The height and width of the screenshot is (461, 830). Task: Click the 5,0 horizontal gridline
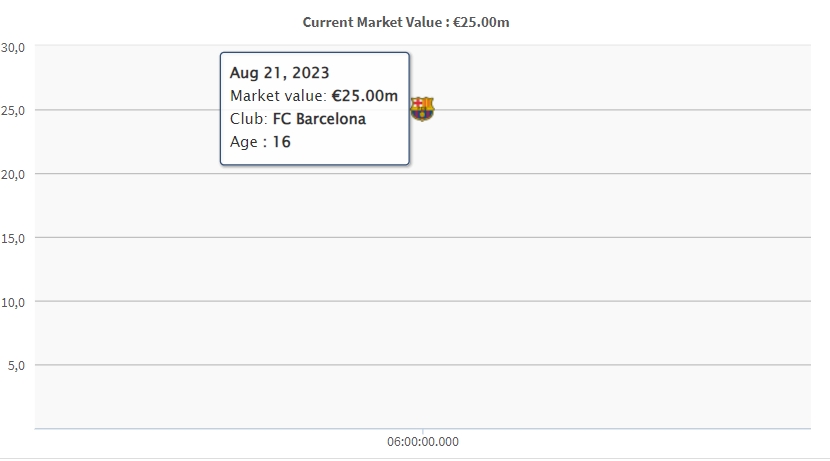click(x=422, y=365)
